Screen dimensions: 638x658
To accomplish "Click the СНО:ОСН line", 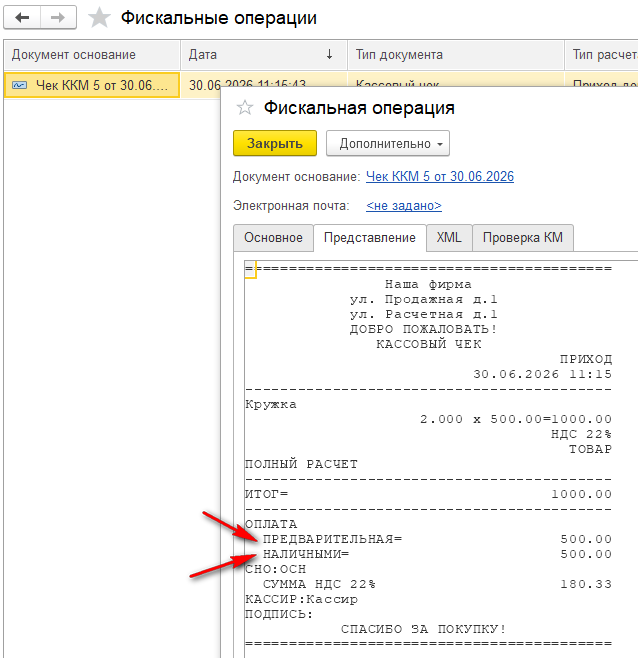I will pos(276,569).
